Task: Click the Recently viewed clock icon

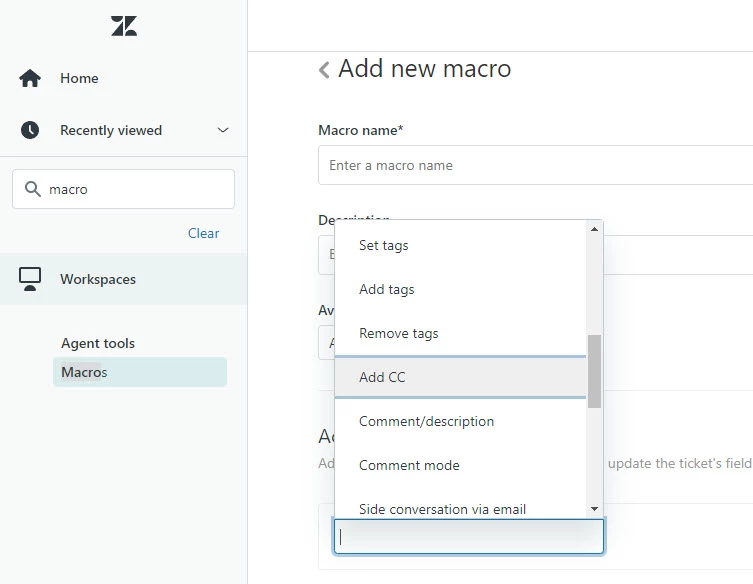Action: click(x=30, y=130)
